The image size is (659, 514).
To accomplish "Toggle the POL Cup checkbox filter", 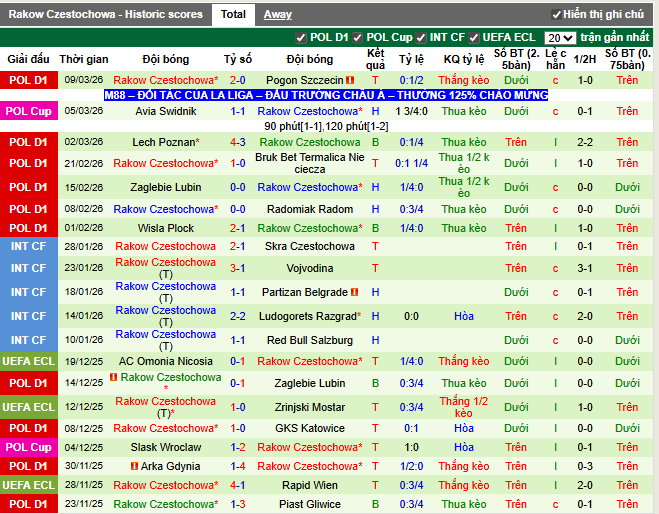I will [x=357, y=38].
